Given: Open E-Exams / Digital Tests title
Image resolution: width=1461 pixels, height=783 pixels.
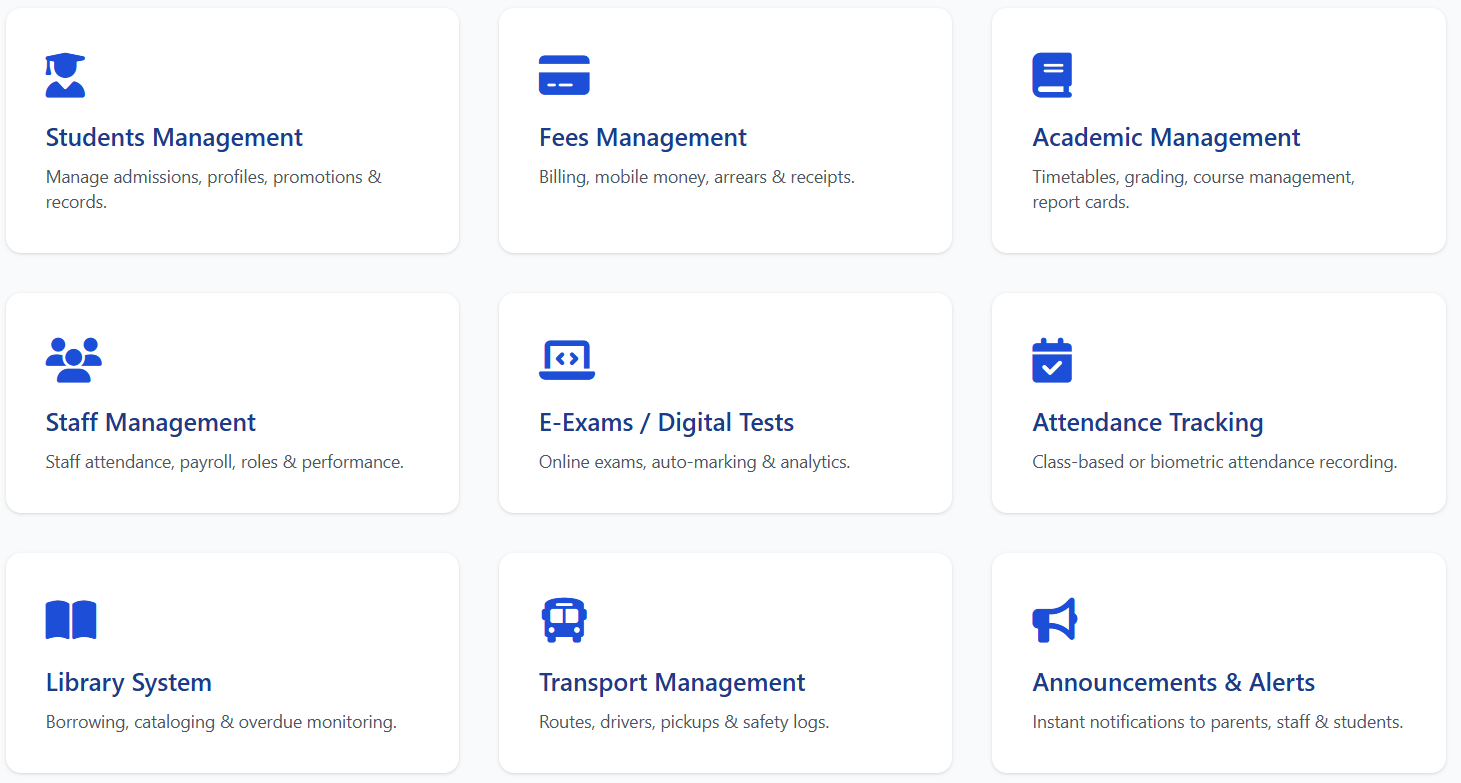Looking at the screenshot, I should click(x=666, y=422).
